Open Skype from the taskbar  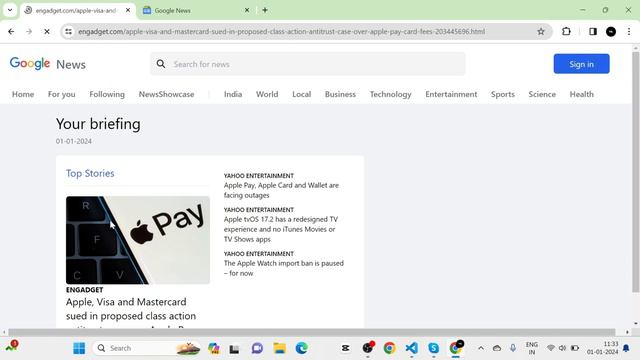coord(433,348)
